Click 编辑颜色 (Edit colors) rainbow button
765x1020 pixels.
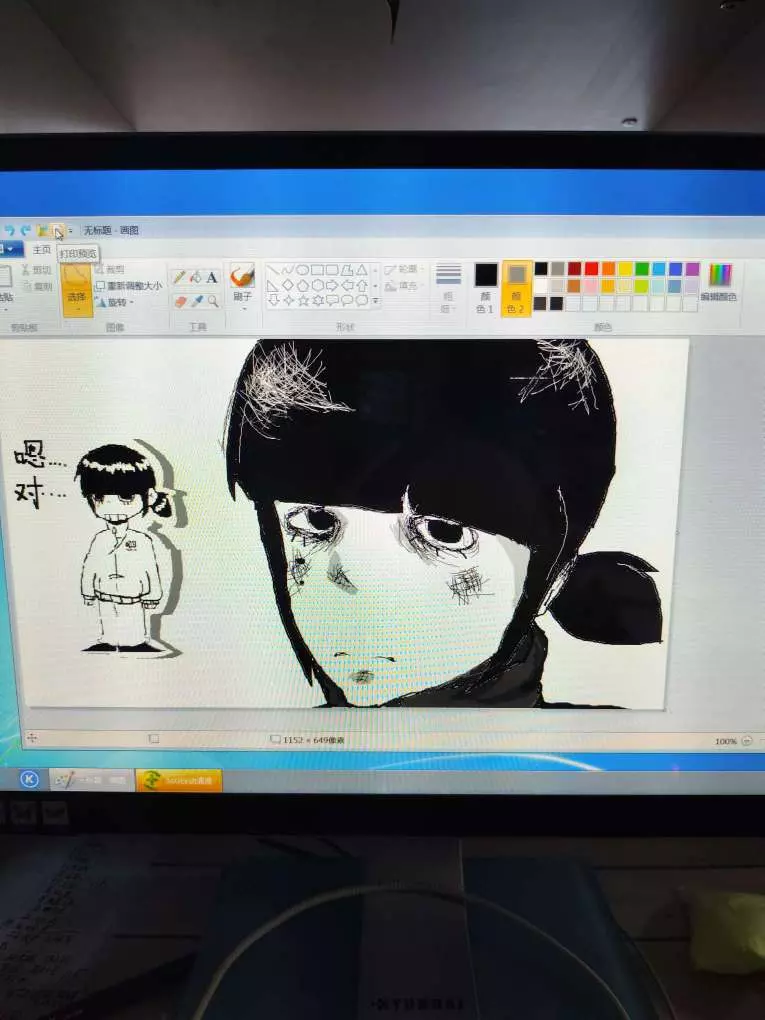pyautogui.click(x=719, y=282)
